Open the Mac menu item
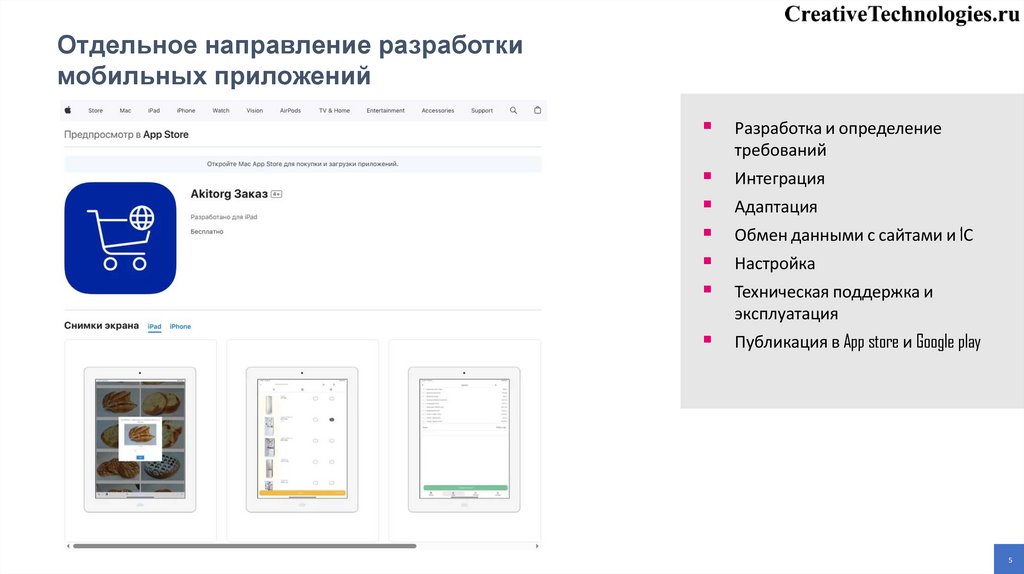Viewport: 1024px width, 574px height. coord(125,111)
